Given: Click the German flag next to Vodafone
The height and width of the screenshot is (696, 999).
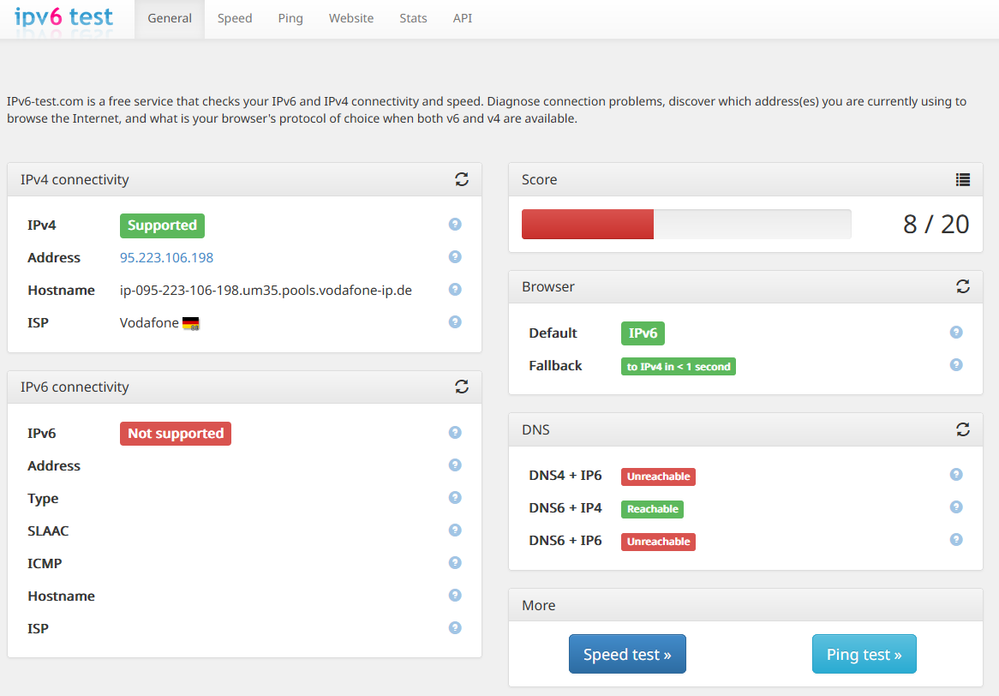Looking at the screenshot, I should [x=190, y=323].
